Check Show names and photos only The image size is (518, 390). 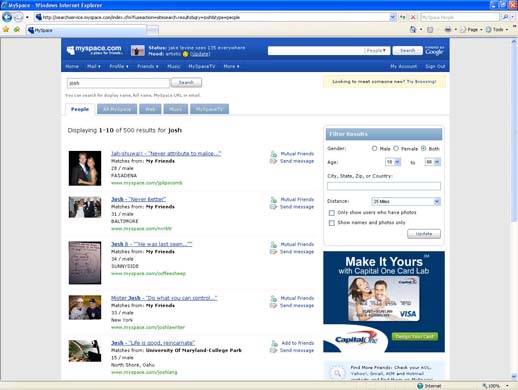[x=332, y=223]
